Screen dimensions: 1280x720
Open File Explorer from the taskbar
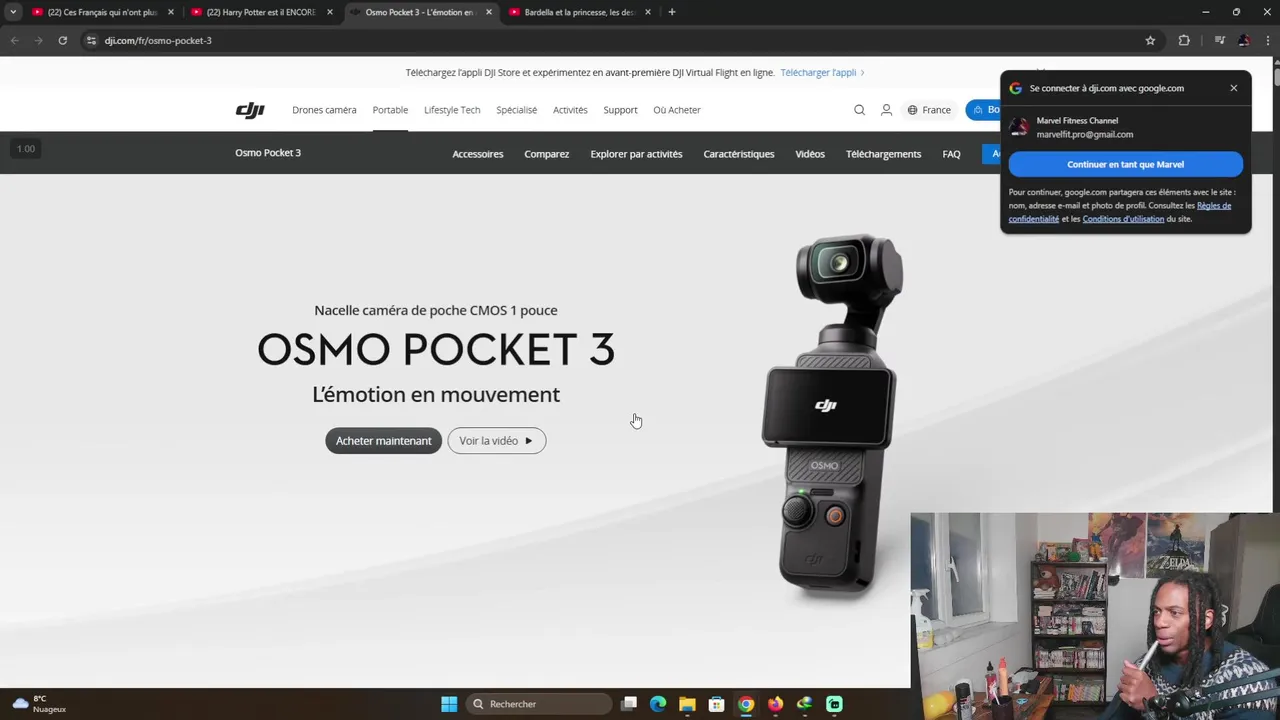[687, 704]
